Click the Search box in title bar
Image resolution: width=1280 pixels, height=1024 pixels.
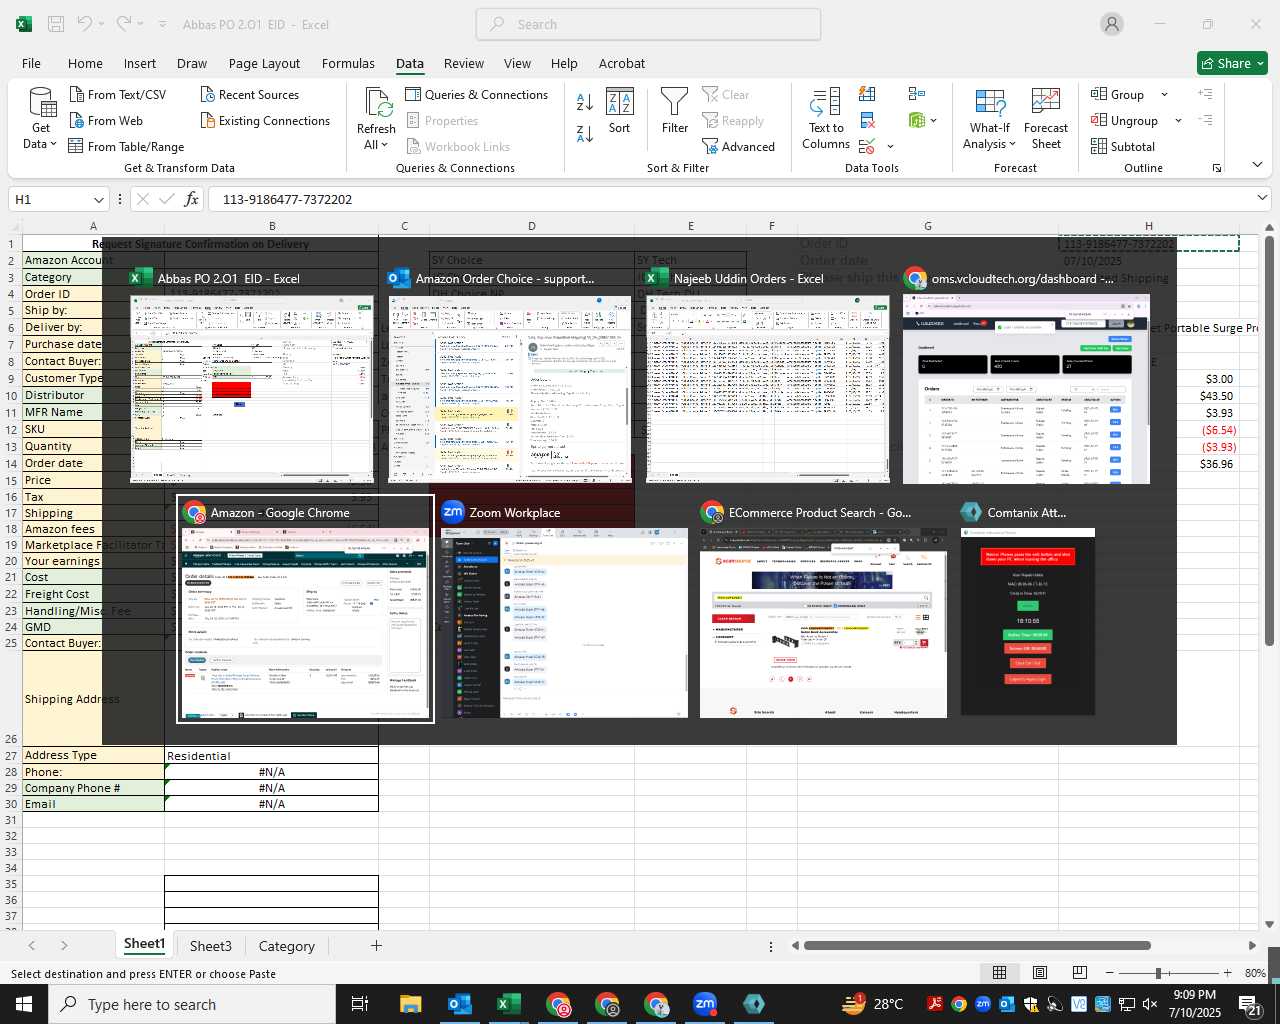(x=648, y=24)
